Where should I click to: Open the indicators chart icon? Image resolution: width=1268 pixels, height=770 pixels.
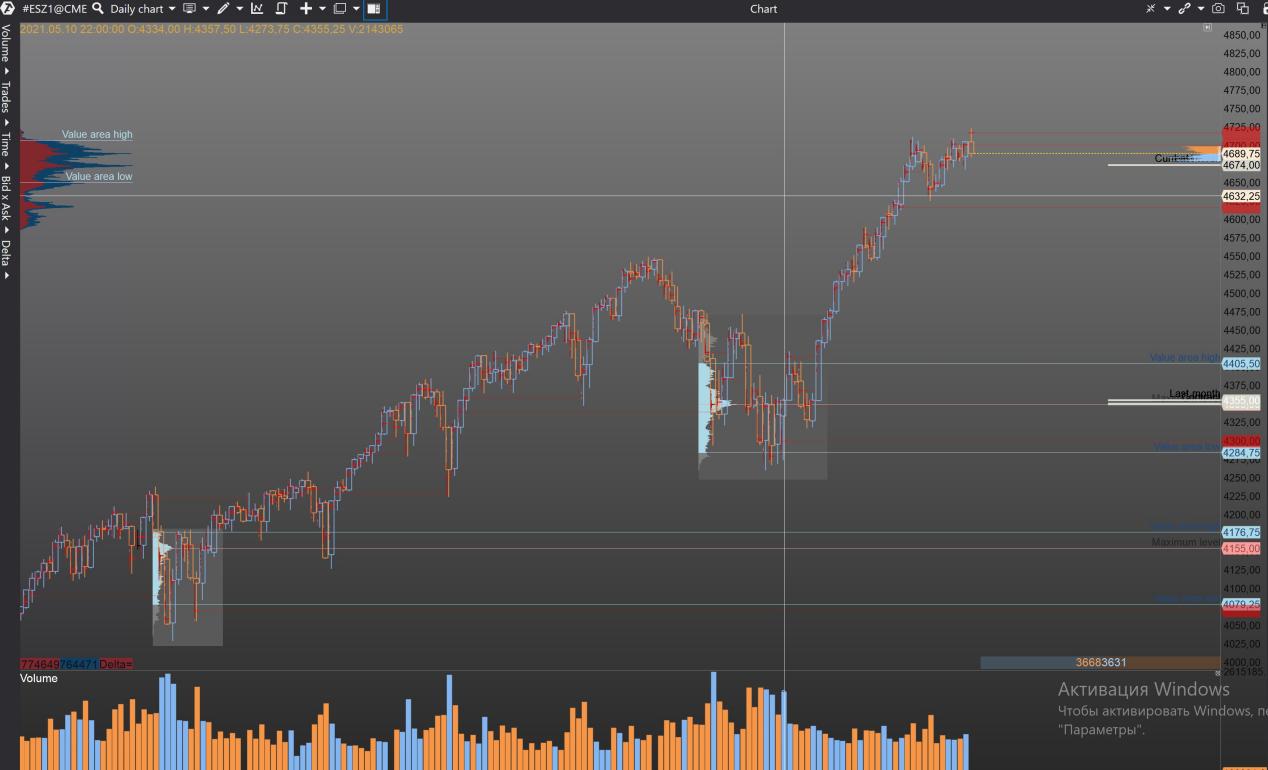click(257, 8)
